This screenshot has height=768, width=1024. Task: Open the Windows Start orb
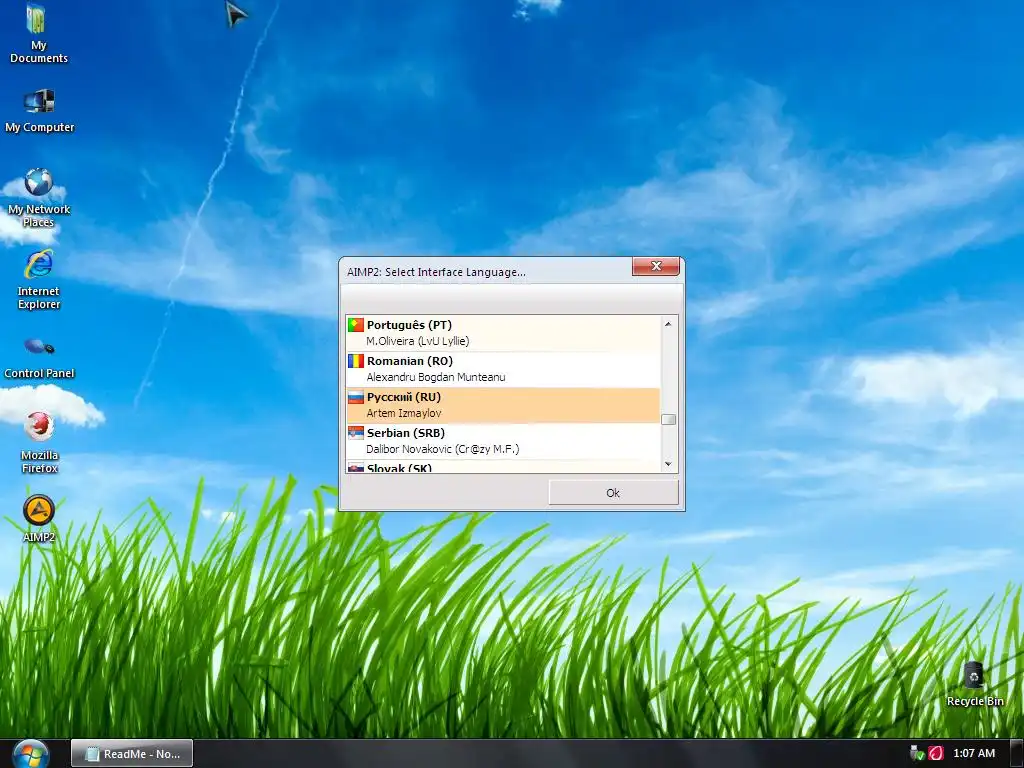(30, 754)
